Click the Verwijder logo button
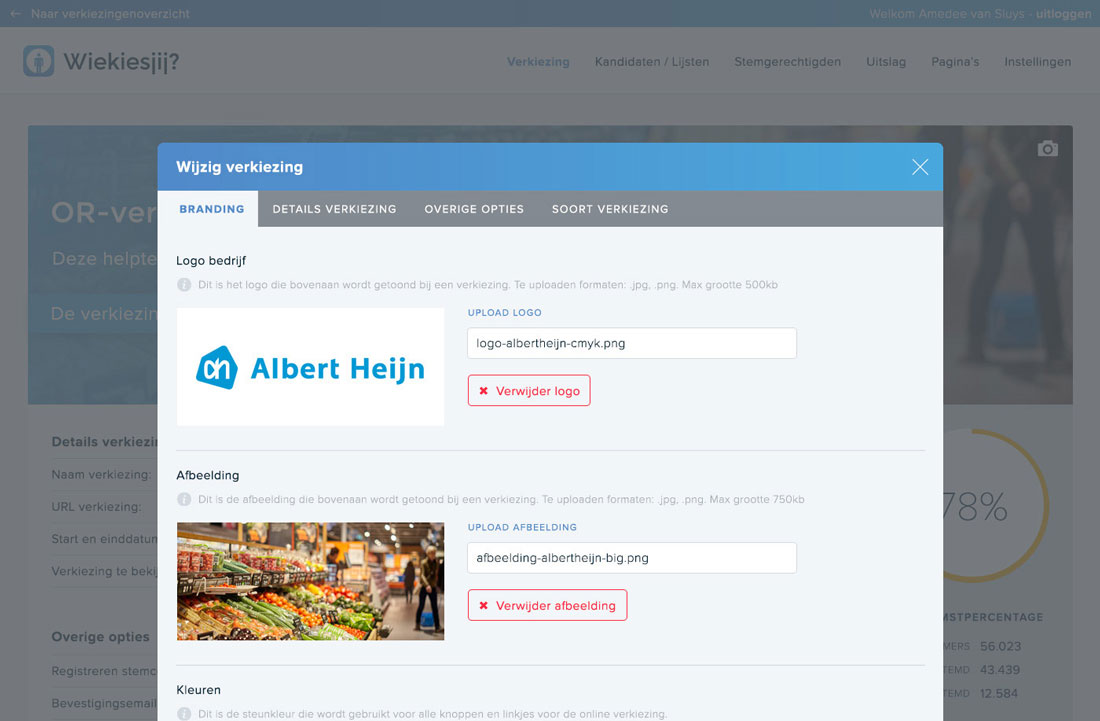1100x721 pixels. click(x=529, y=391)
